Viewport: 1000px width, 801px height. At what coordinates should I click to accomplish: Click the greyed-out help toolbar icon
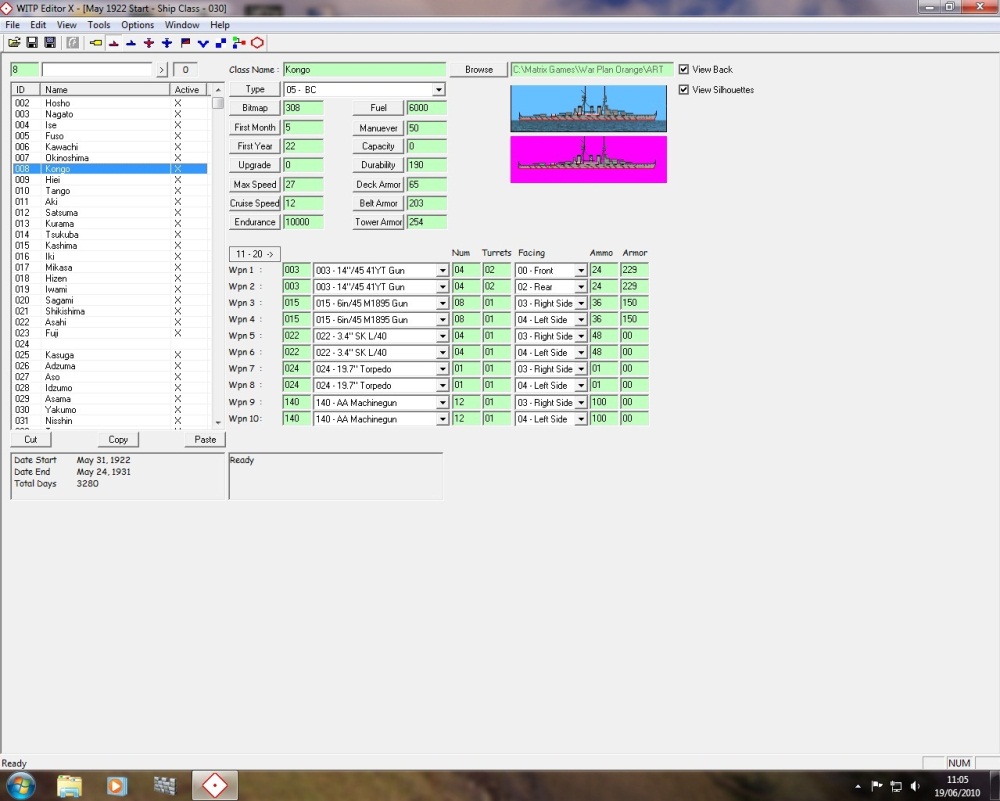[73, 43]
